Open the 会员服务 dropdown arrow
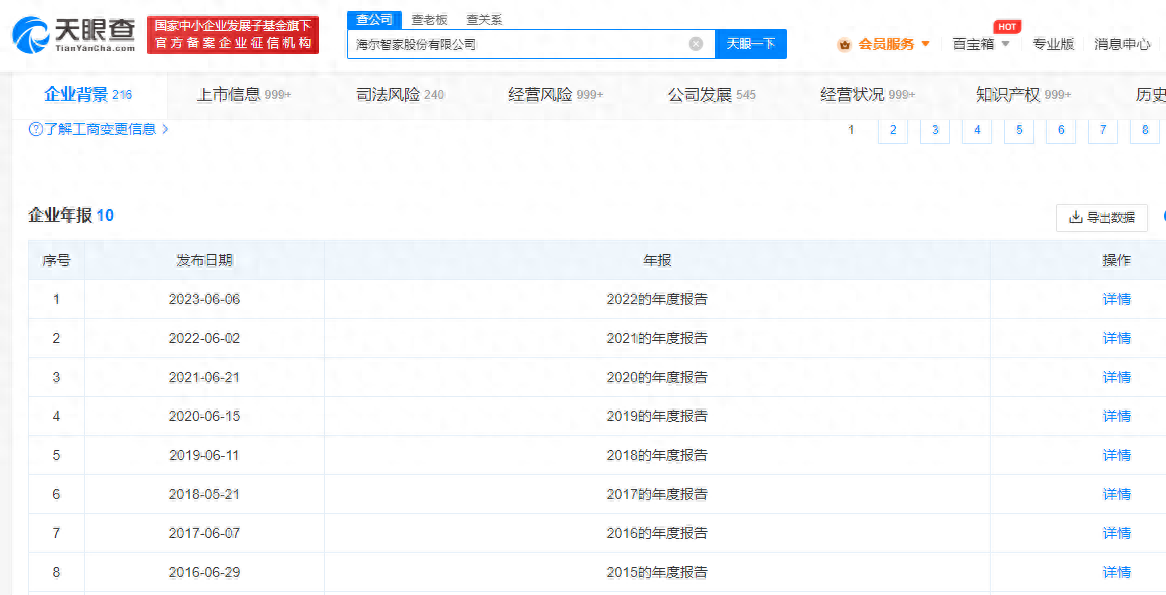The image size is (1166, 595). [926, 44]
